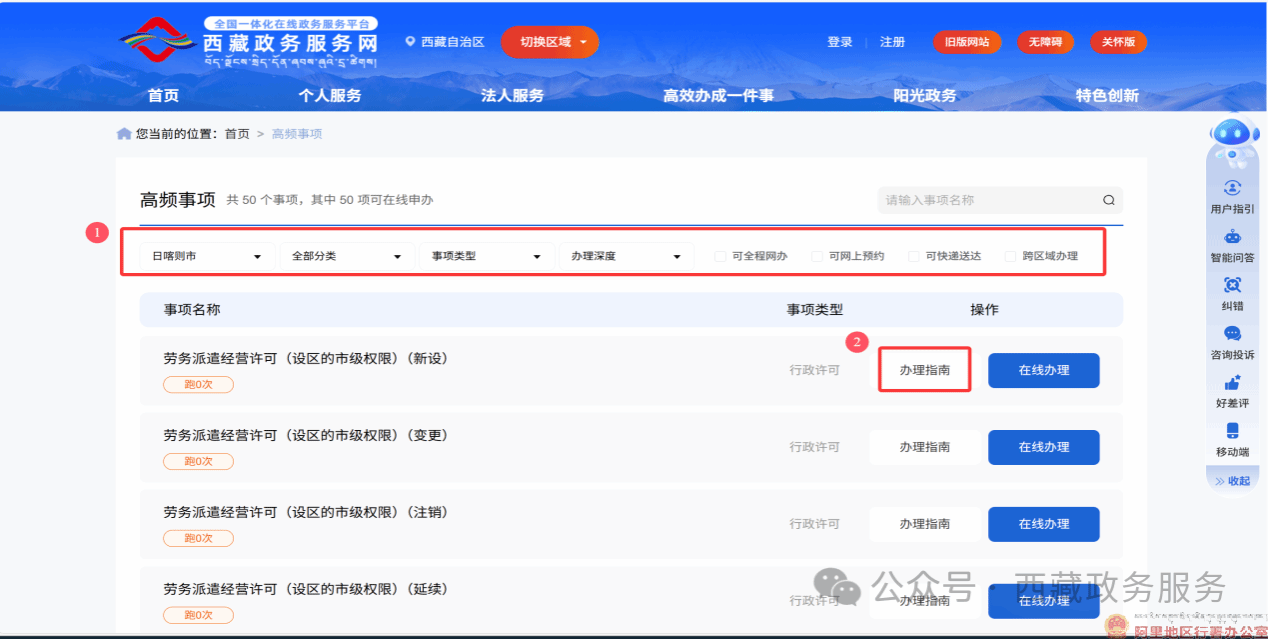Open the 智能问答 robot icon
This screenshot has height=639, width=1268.
tap(1232, 237)
